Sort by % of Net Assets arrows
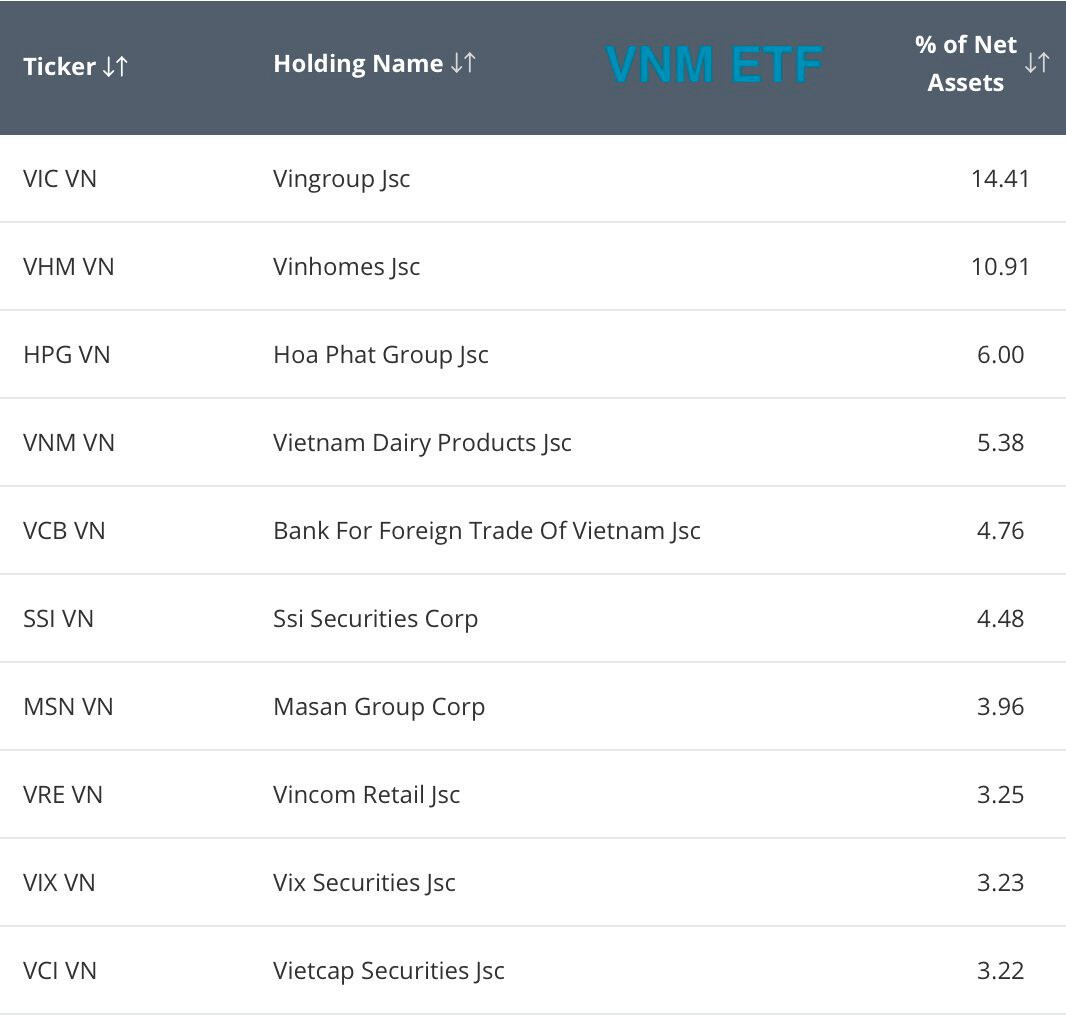Viewport: 1066px width, 1016px height. [x=1037, y=63]
